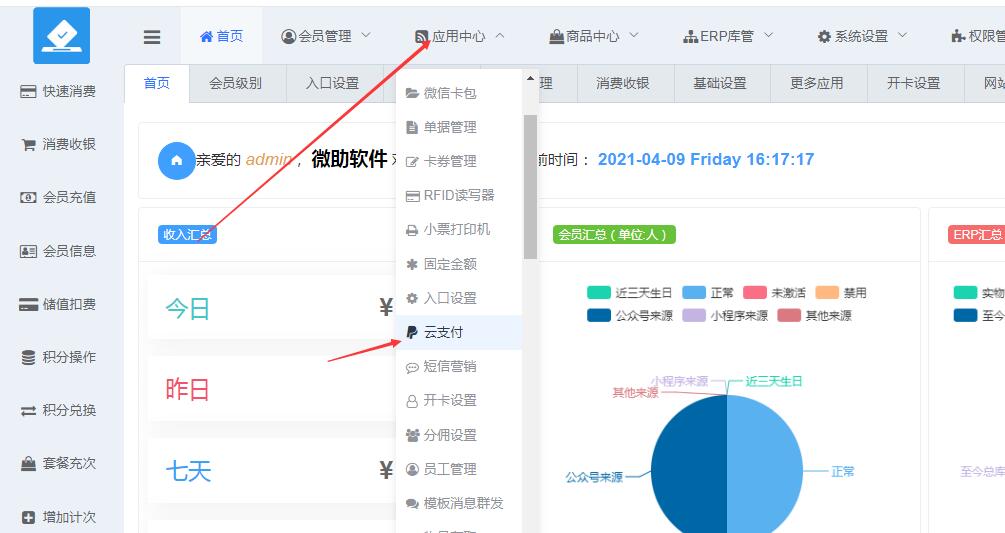The image size is (1005, 533).
Task: Select 云支付 from the dropdown menu
Action: coord(443,332)
